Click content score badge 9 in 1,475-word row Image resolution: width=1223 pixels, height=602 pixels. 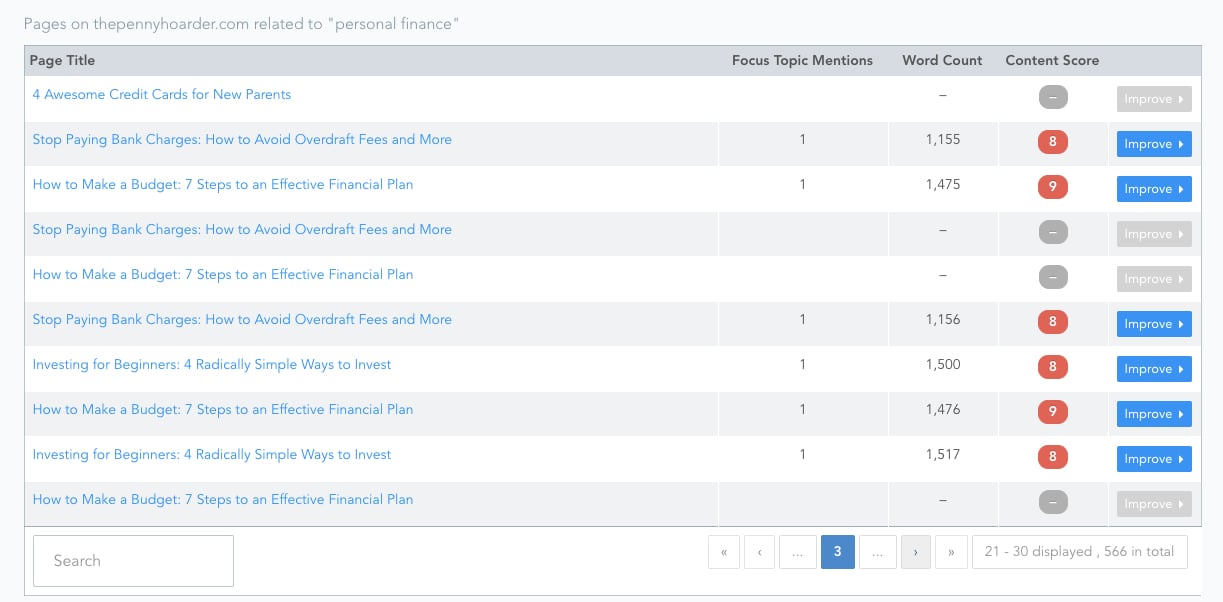[1052, 187]
